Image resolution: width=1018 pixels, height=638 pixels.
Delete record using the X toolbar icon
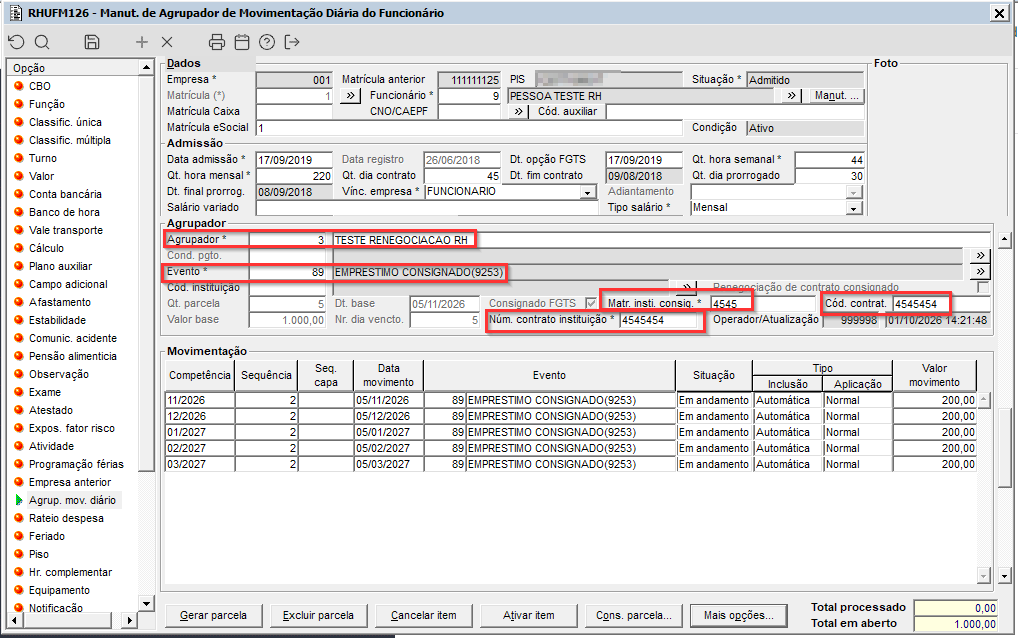tap(167, 42)
